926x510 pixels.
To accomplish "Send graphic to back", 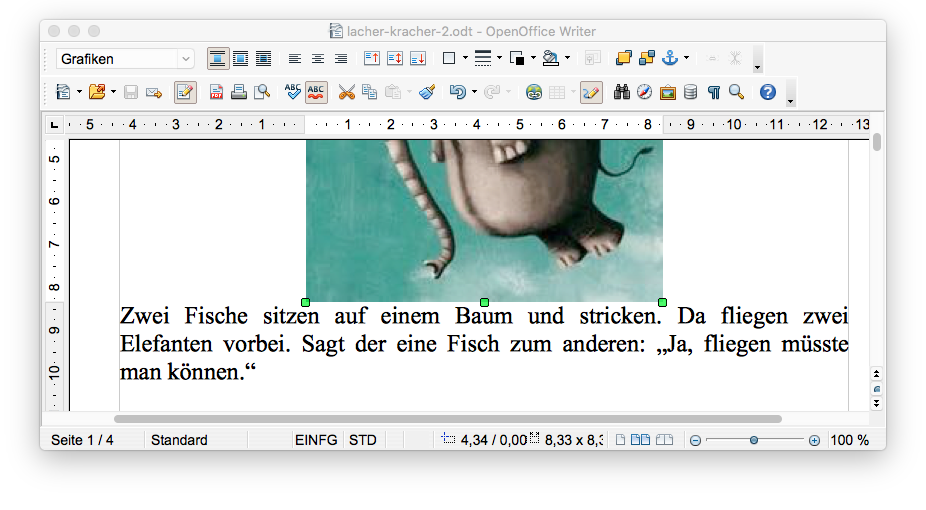I will click(647, 58).
